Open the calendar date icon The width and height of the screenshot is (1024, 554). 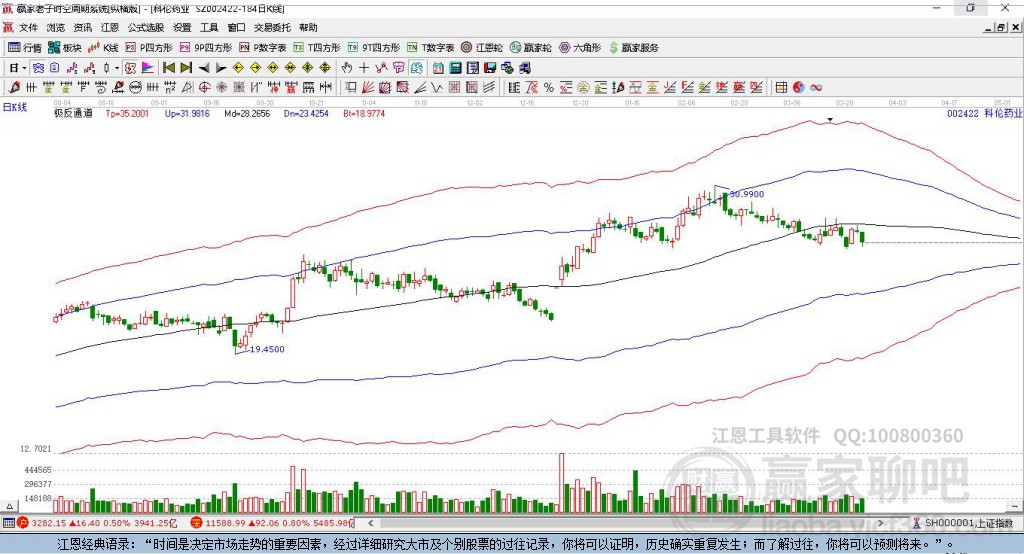tap(438, 68)
